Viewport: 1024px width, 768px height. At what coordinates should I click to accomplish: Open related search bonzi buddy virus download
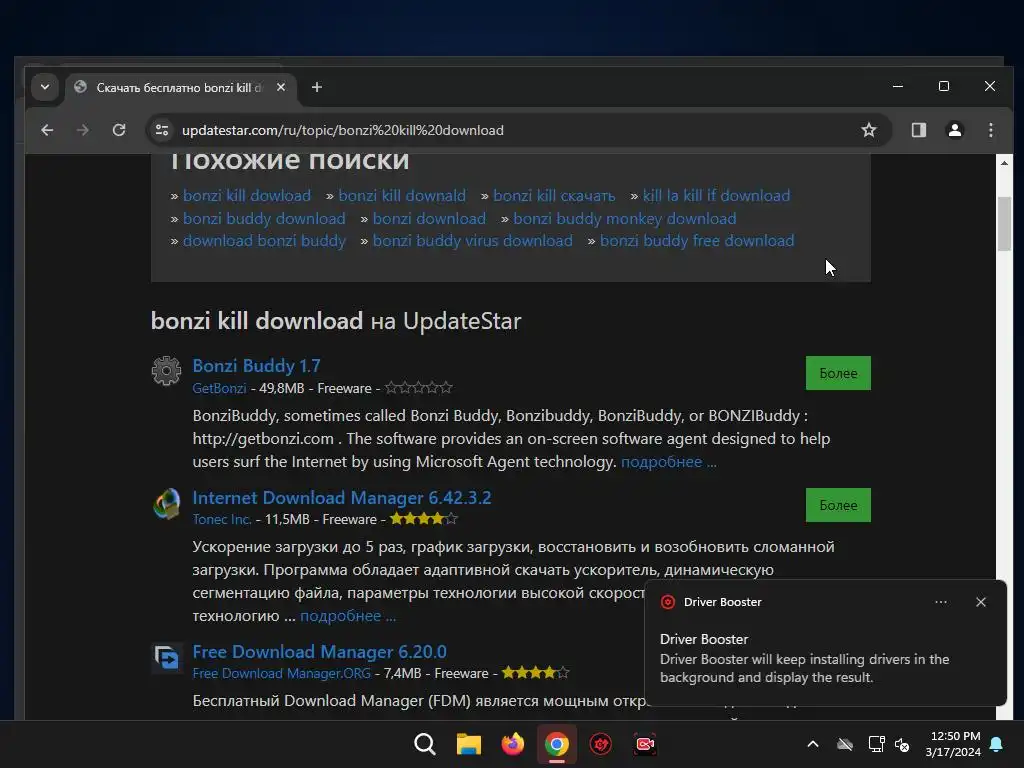[x=472, y=240]
